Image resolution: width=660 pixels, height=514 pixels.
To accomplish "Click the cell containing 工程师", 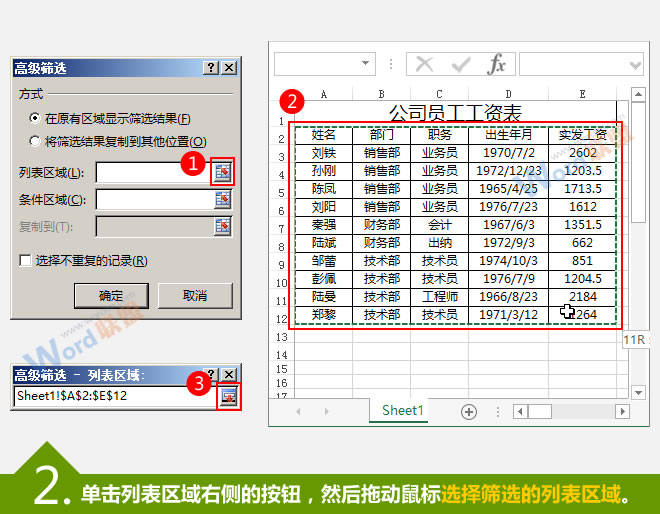I will click(439, 297).
